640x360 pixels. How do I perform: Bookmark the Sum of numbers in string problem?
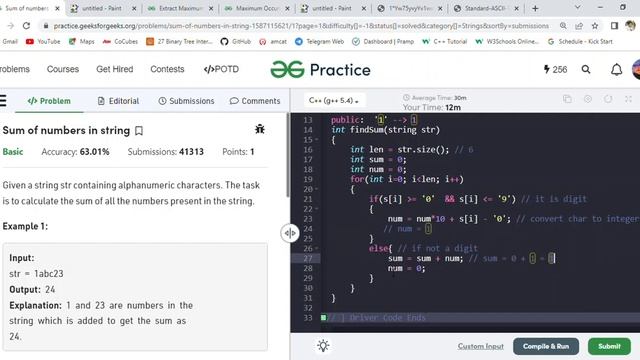(139, 131)
